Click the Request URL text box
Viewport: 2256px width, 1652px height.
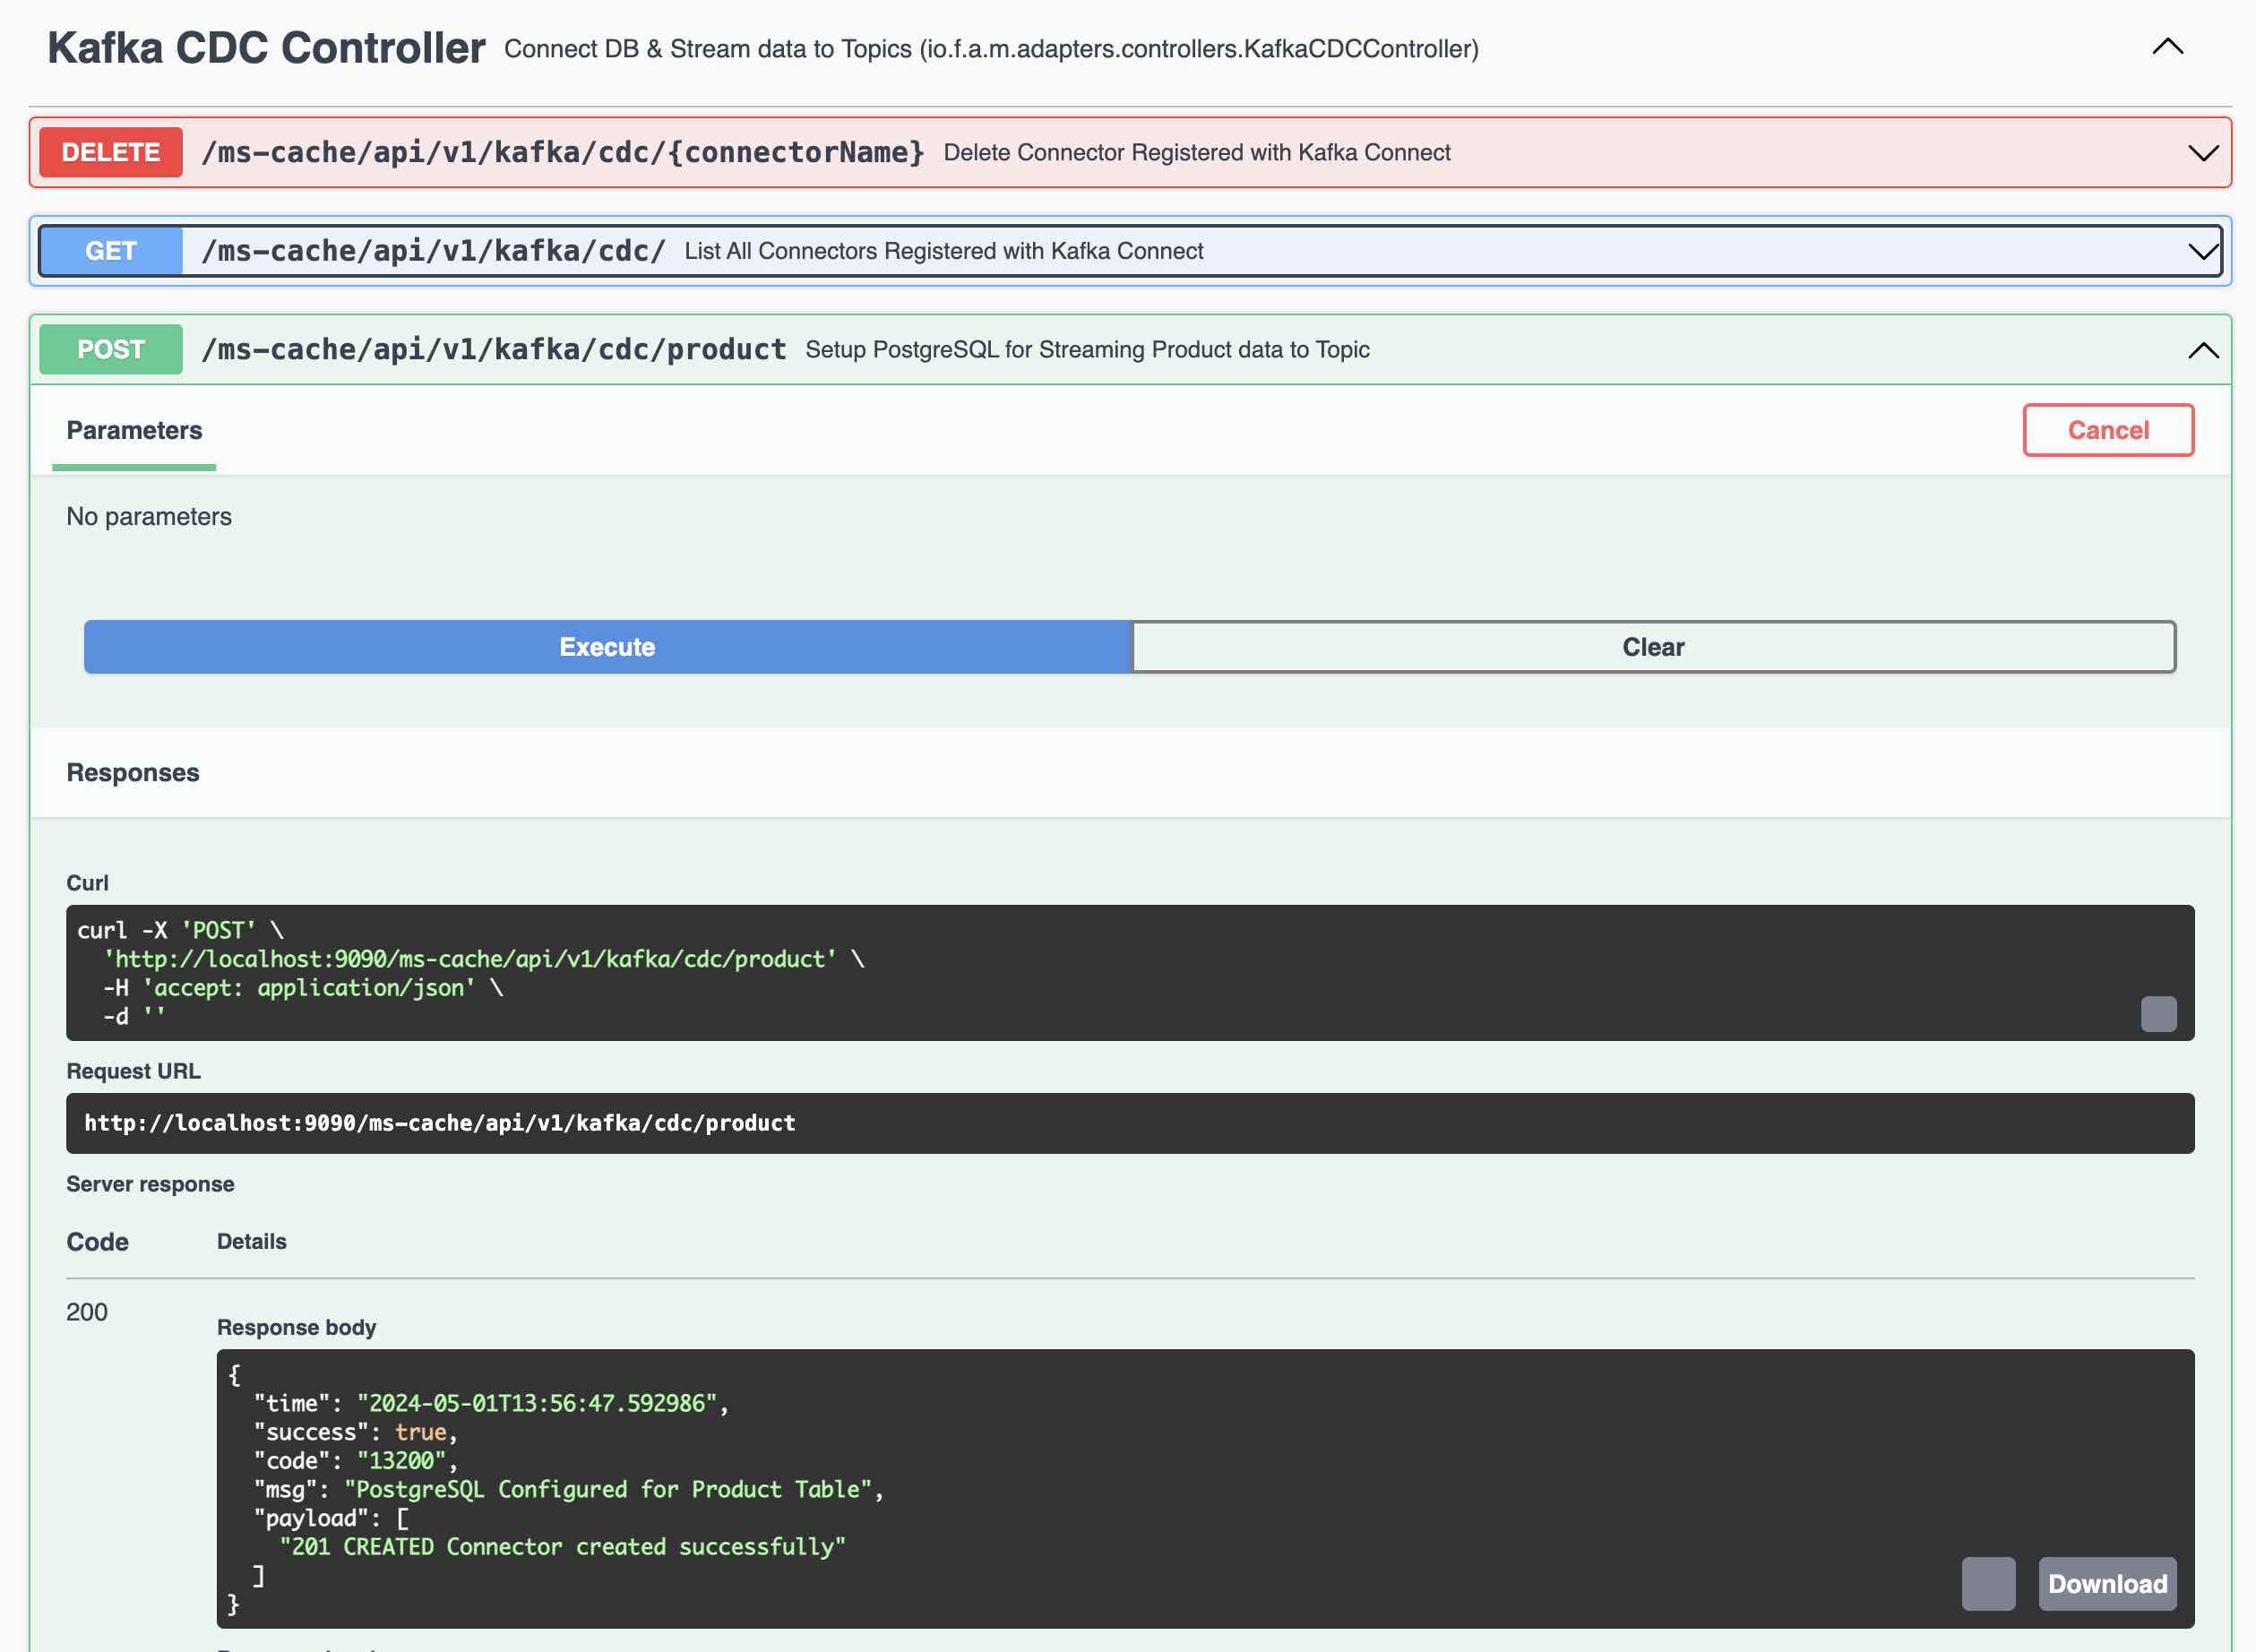(1129, 1123)
